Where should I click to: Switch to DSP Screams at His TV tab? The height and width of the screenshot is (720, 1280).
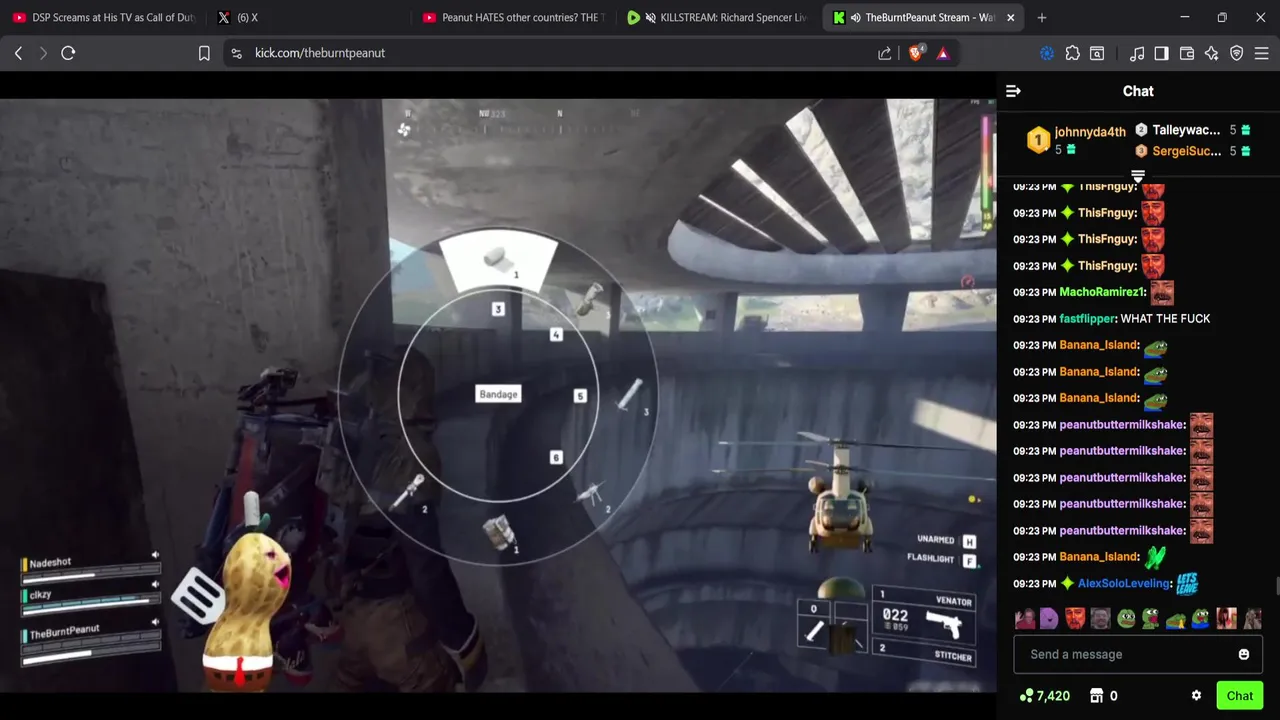coord(104,17)
